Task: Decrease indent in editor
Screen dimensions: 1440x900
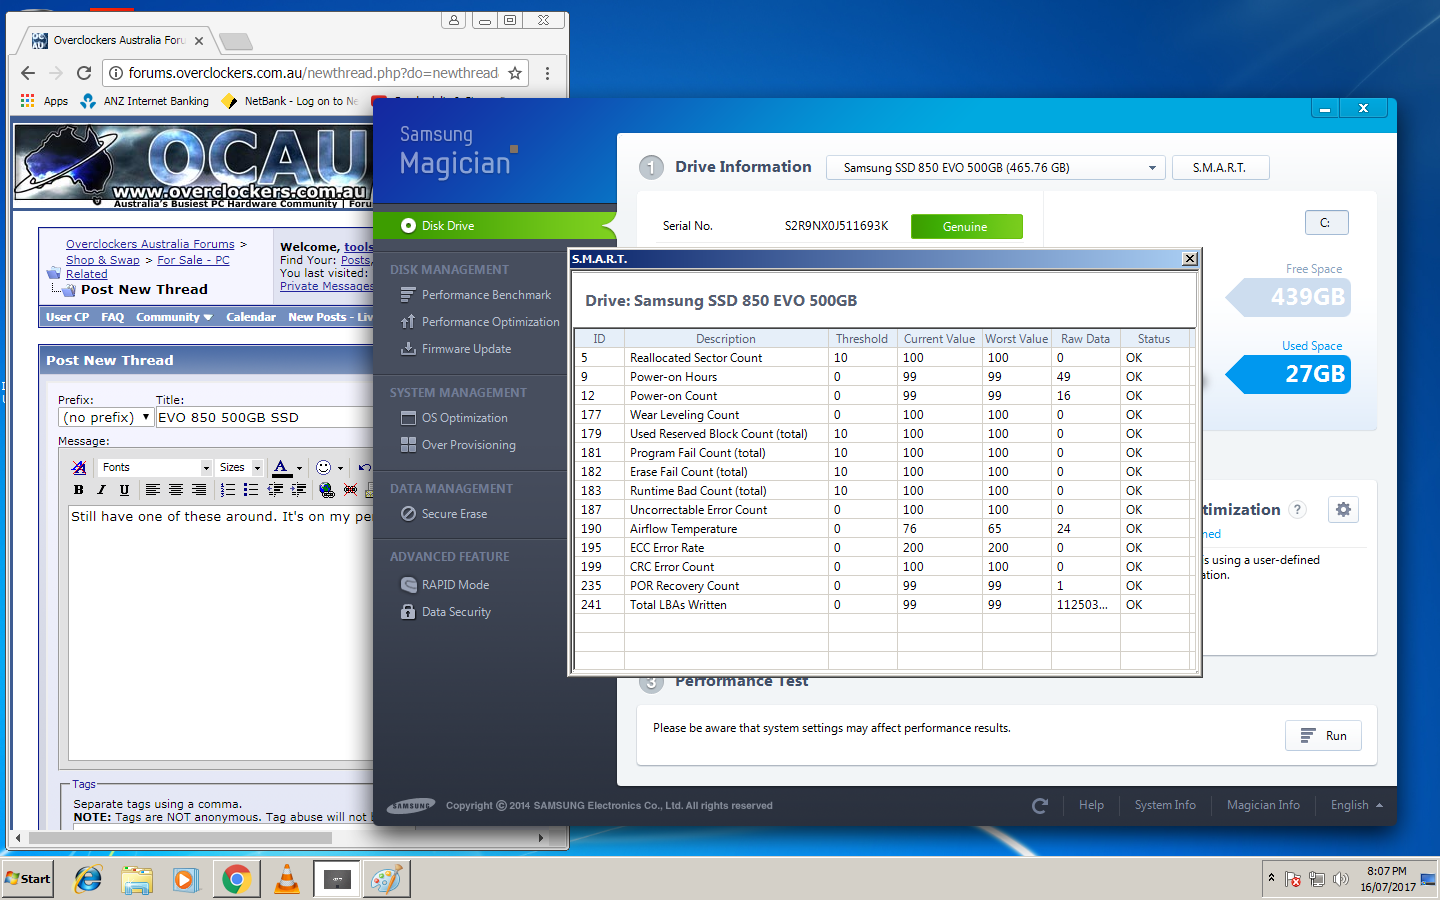Action: click(x=275, y=490)
